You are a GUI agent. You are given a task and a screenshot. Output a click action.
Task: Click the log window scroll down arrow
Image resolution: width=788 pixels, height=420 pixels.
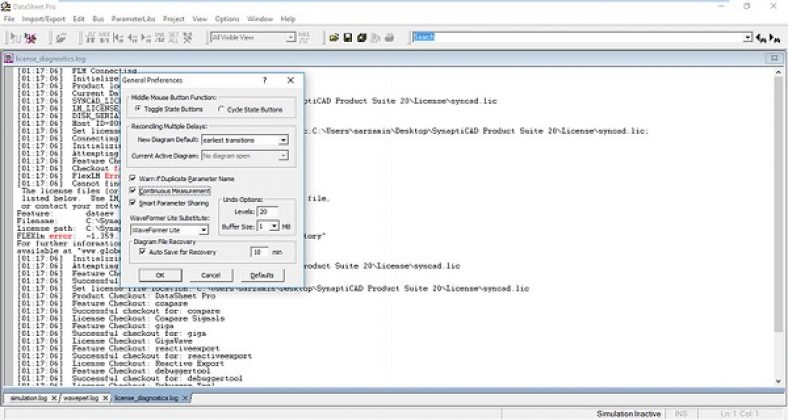click(x=779, y=381)
